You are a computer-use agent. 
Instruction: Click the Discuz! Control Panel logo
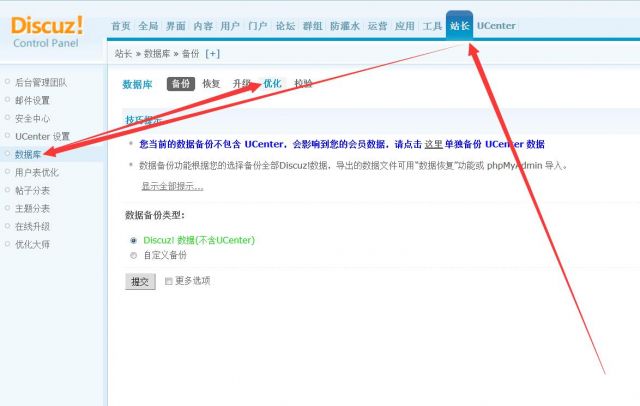48,30
